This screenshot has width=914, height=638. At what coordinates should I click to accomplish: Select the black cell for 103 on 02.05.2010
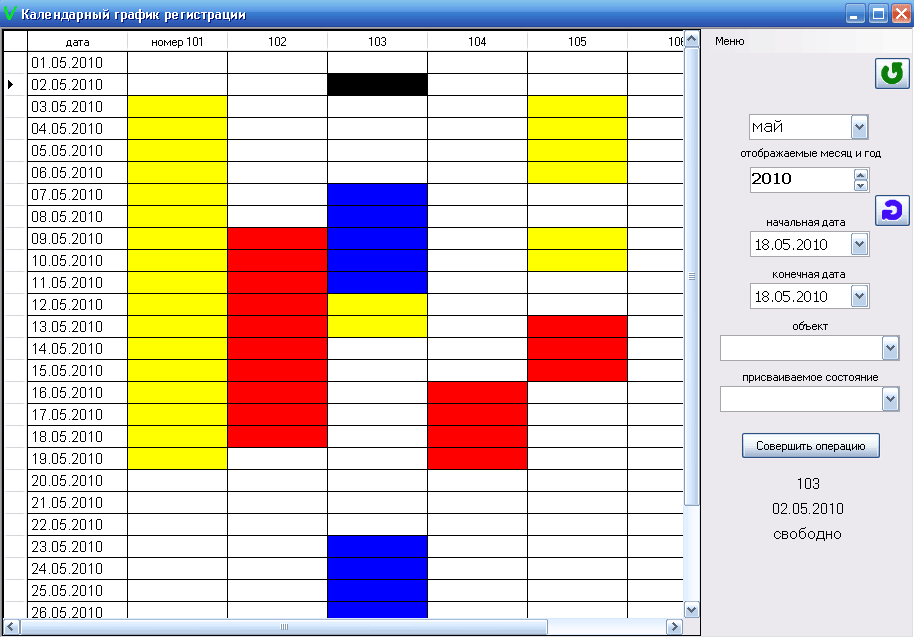point(377,84)
